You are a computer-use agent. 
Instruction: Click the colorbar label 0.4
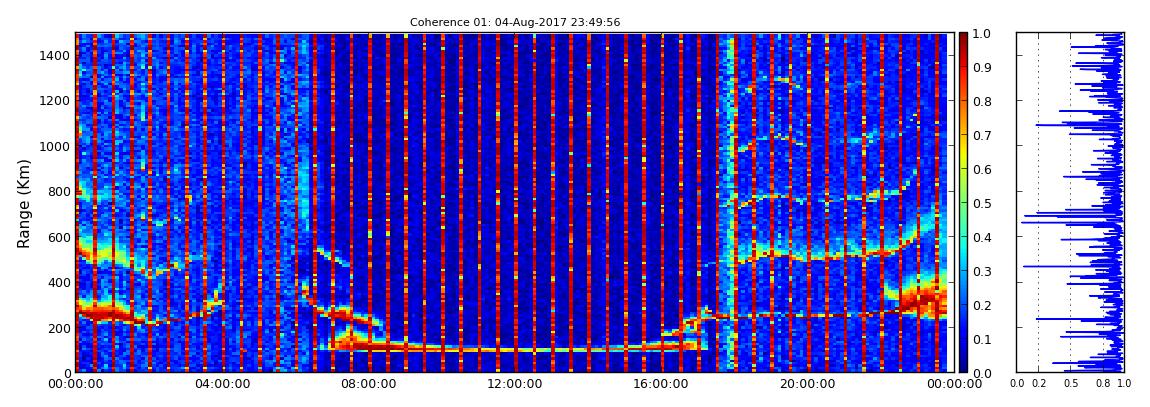click(981, 238)
